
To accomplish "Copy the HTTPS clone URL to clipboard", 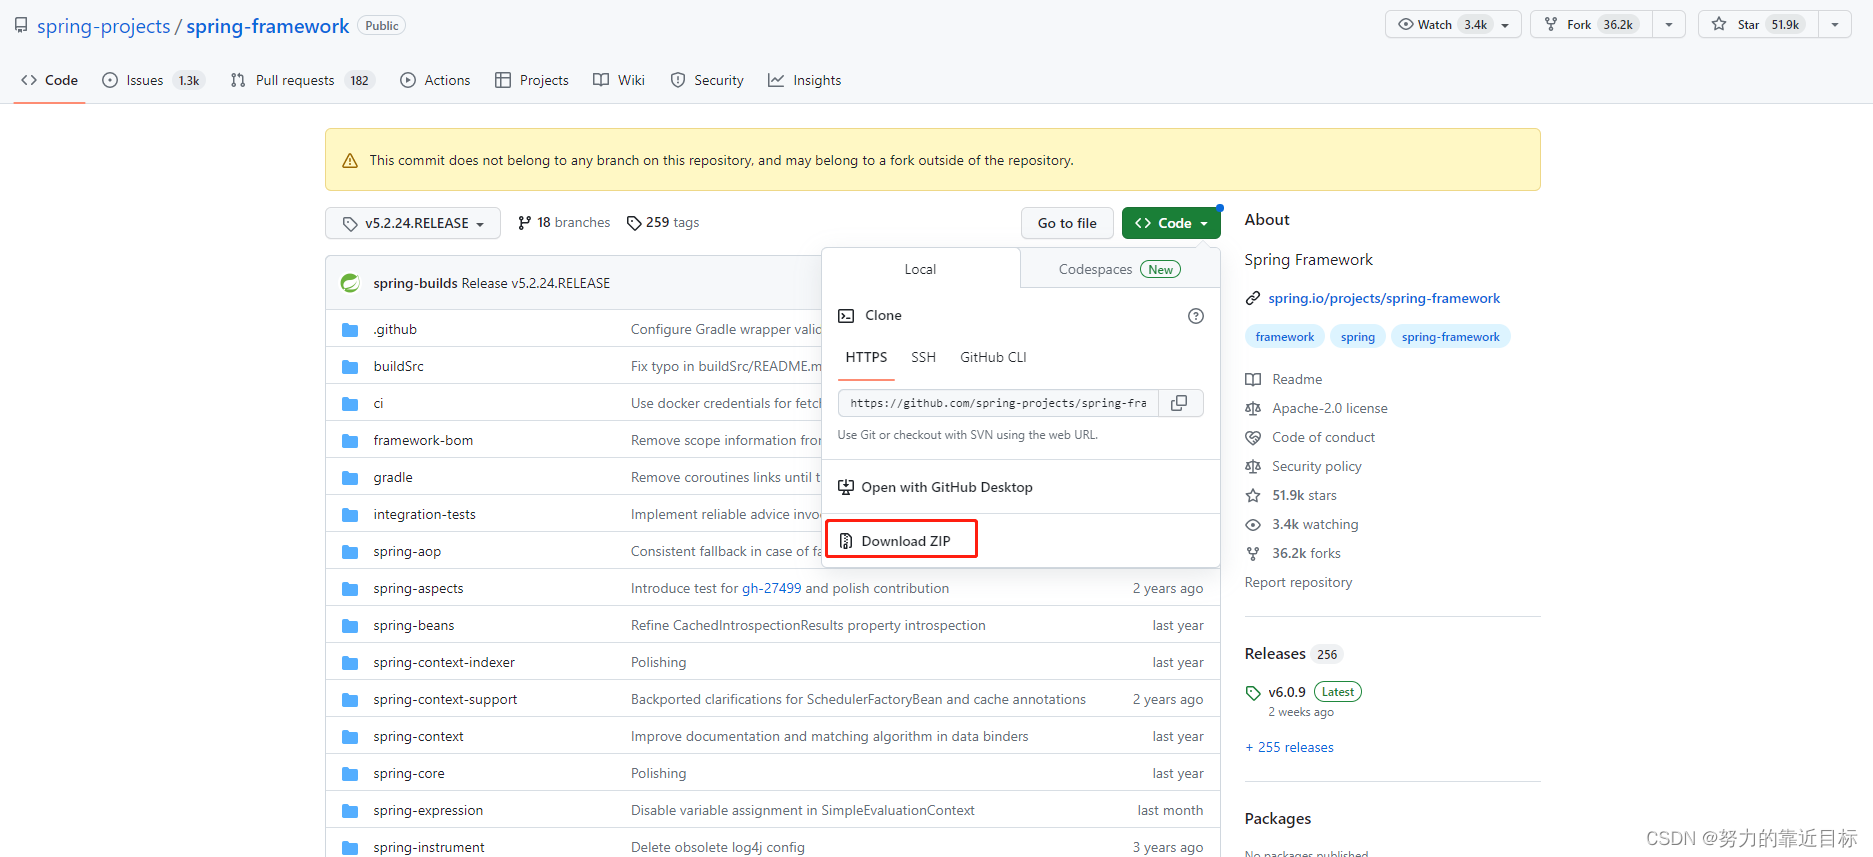I will click(x=1180, y=403).
